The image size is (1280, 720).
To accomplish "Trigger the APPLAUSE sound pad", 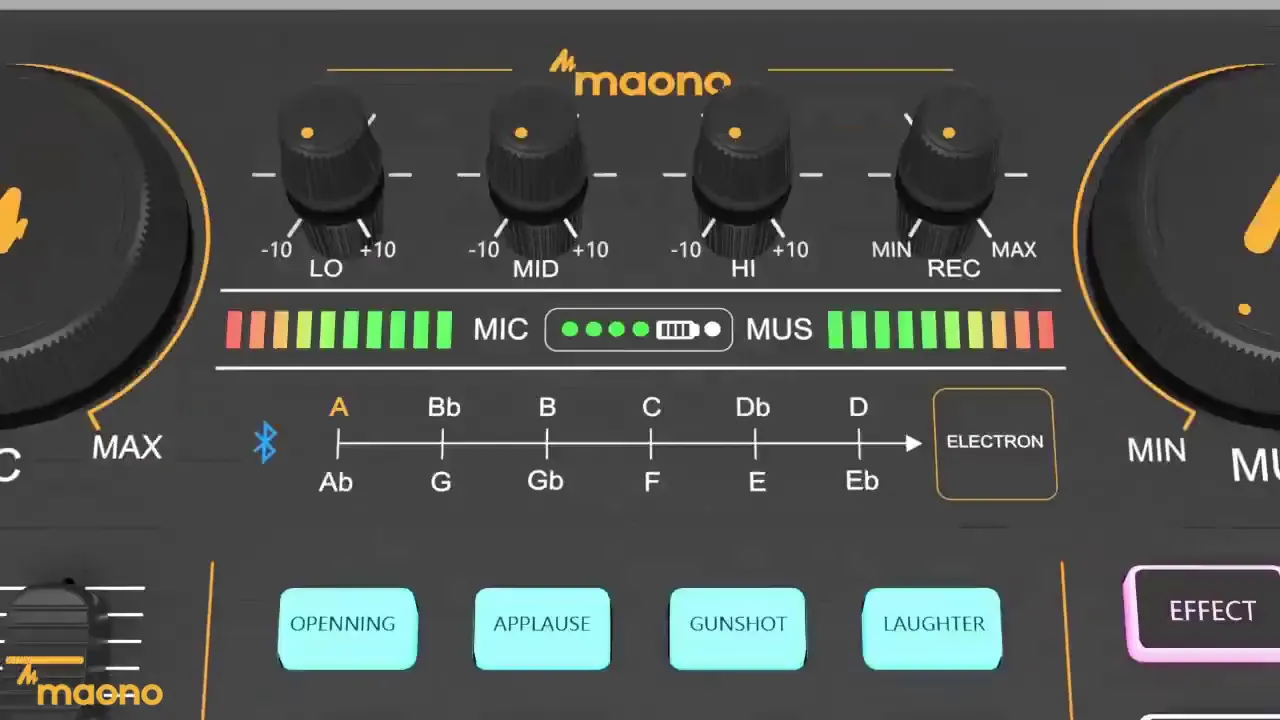I will coord(542,628).
